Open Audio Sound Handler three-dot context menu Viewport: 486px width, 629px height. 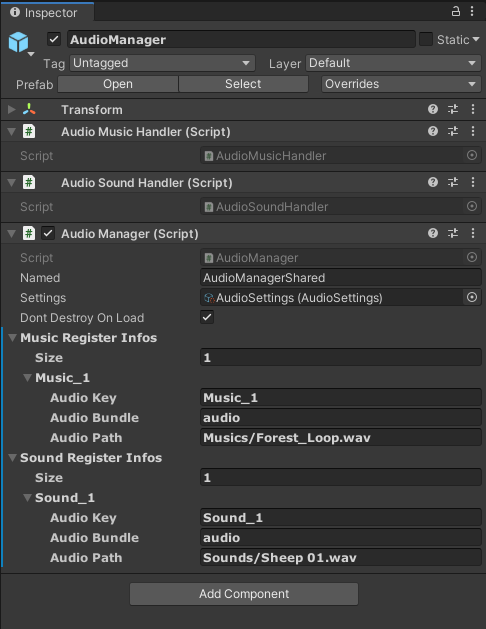pyautogui.click(x=473, y=182)
